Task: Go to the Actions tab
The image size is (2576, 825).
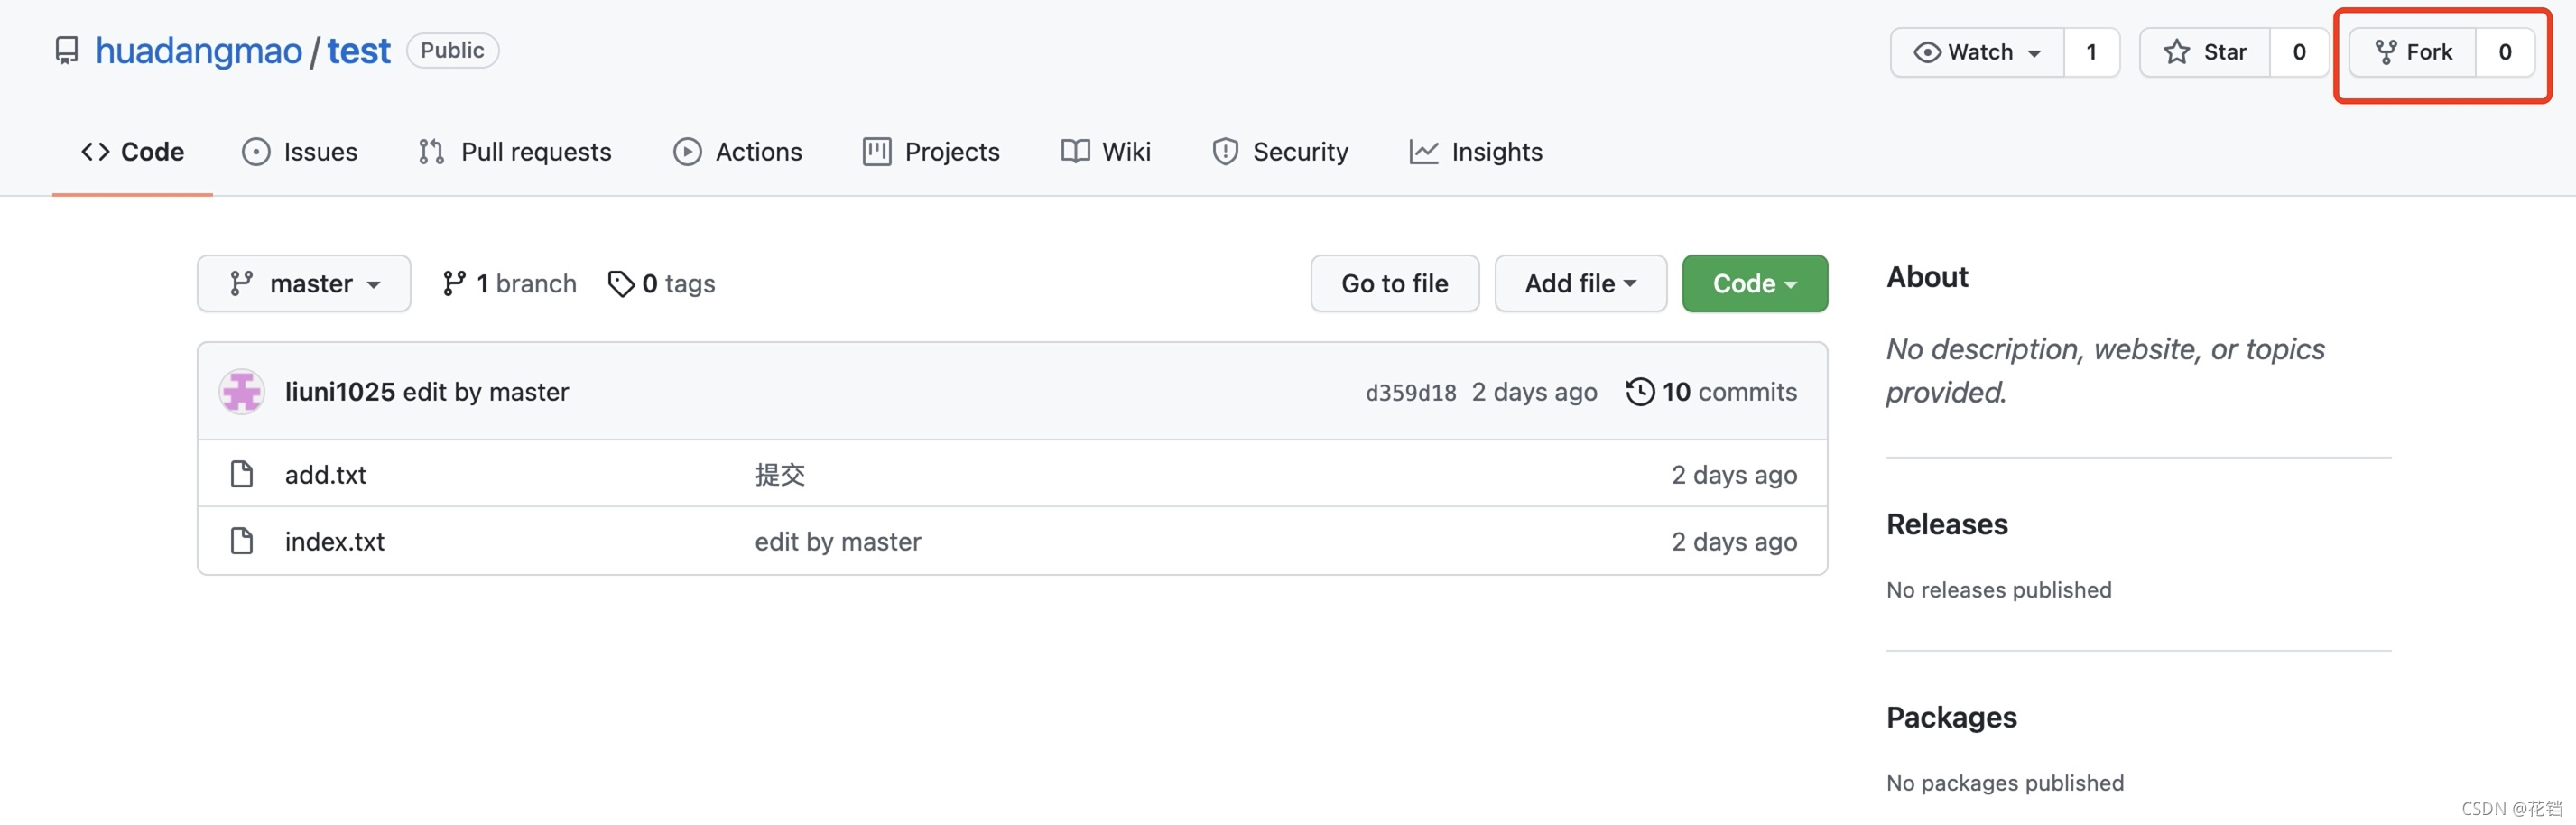Action: [738, 152]
